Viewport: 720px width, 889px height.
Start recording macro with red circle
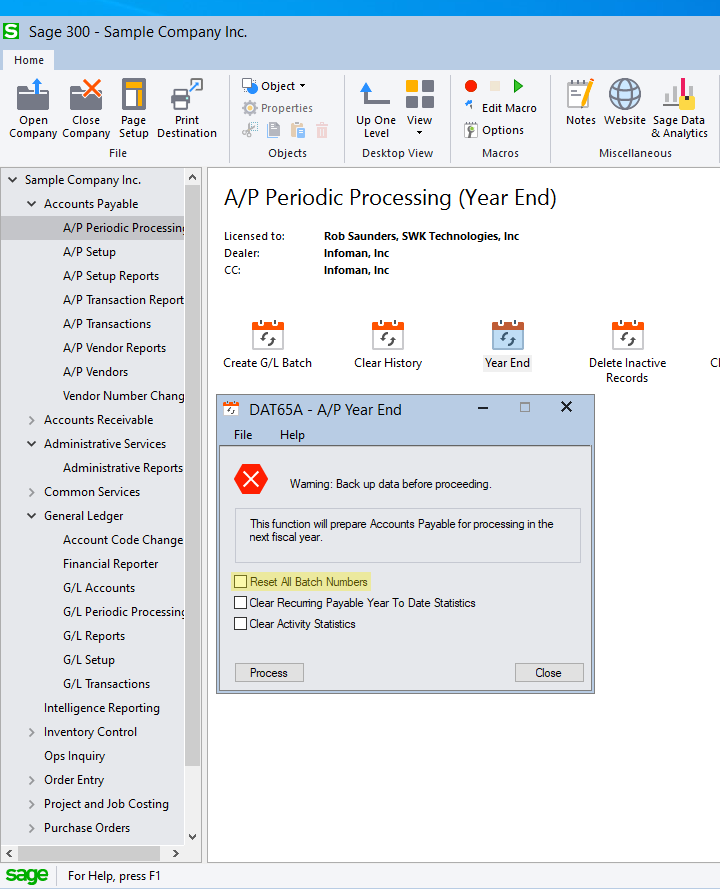471,86
